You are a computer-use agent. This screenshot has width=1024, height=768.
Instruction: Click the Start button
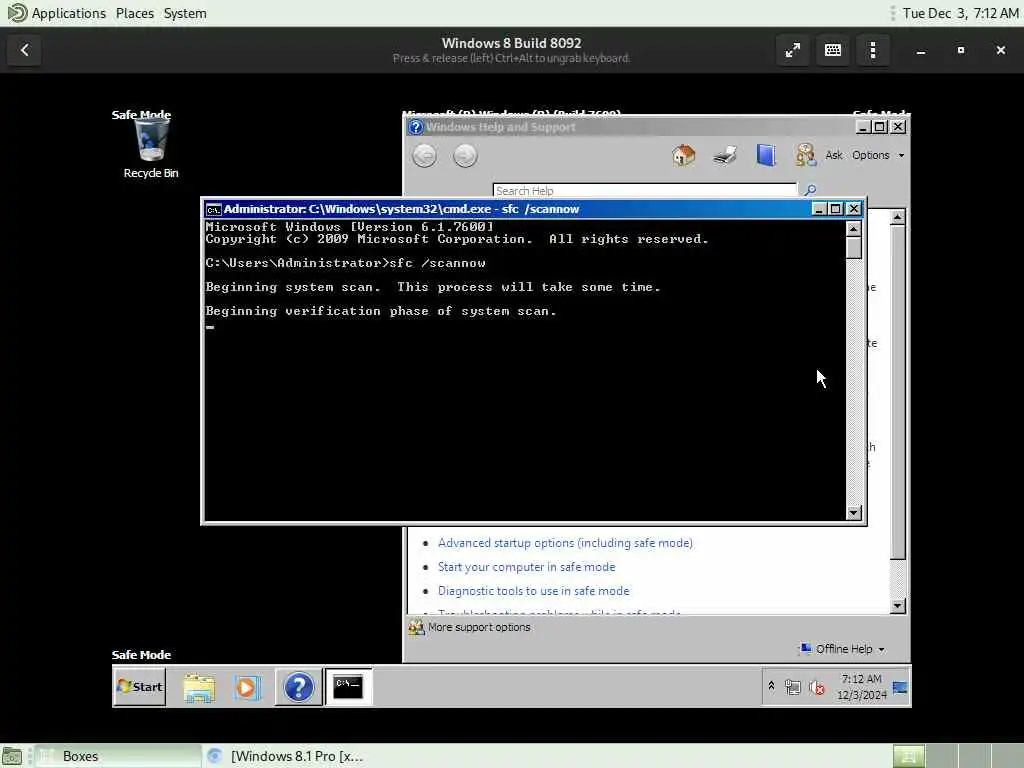(x=139, y=687)
